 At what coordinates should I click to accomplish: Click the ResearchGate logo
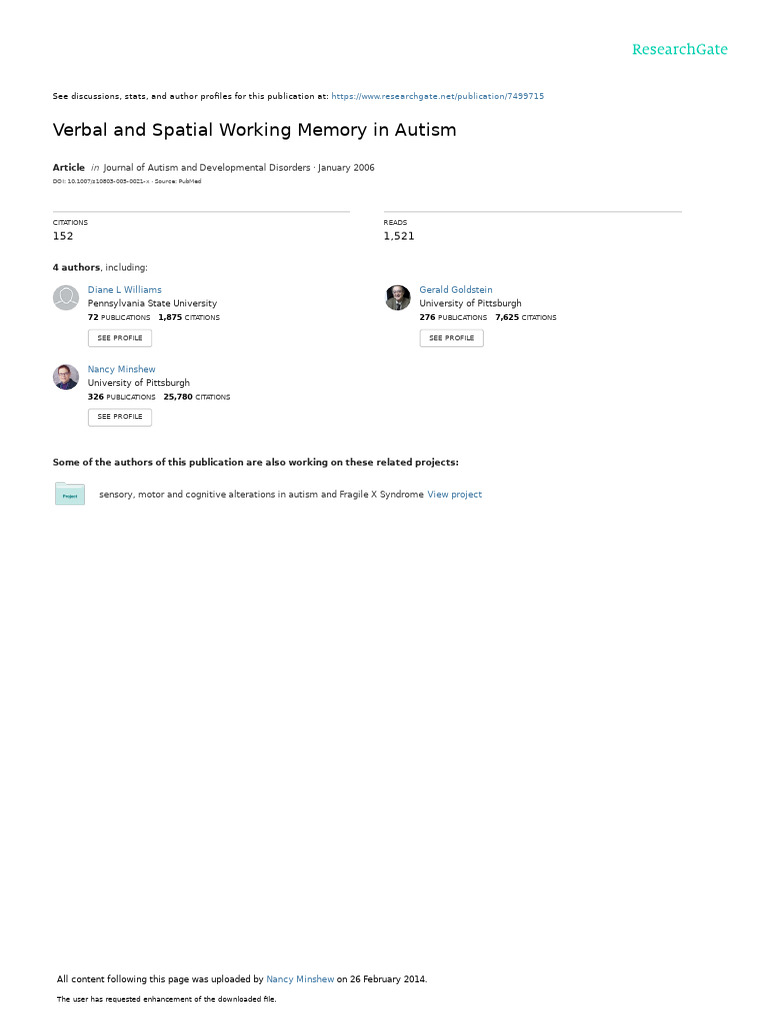click(679, 49)
